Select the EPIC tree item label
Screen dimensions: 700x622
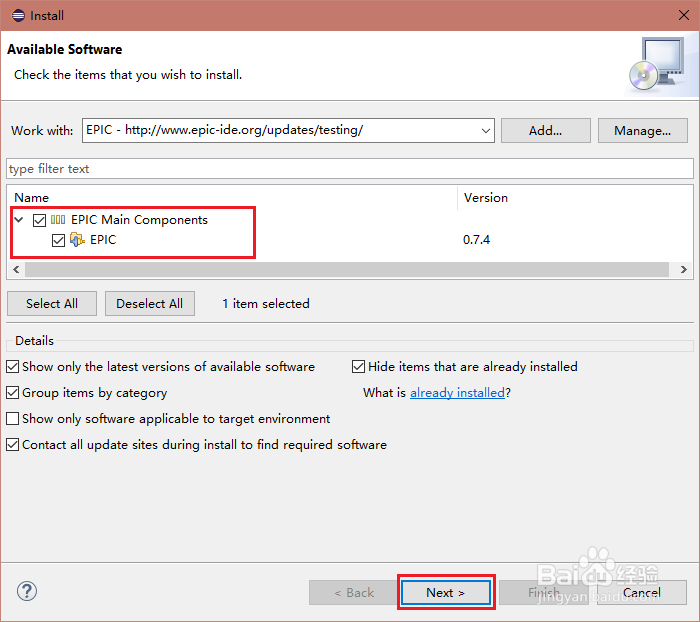(103, 240)
